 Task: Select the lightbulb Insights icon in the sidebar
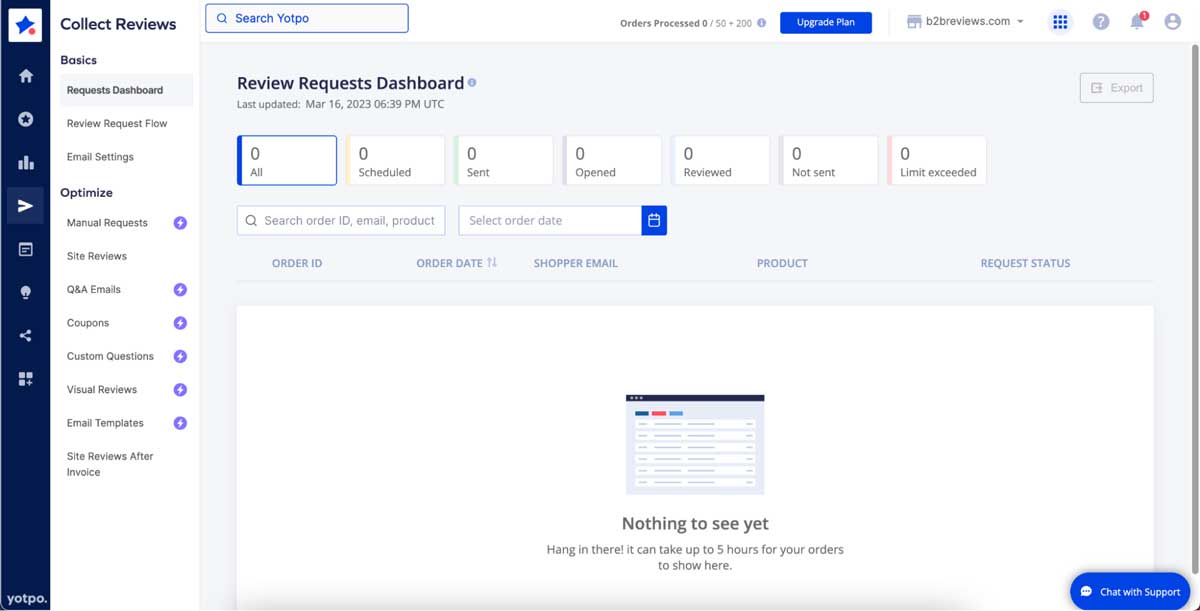[25, 291]
